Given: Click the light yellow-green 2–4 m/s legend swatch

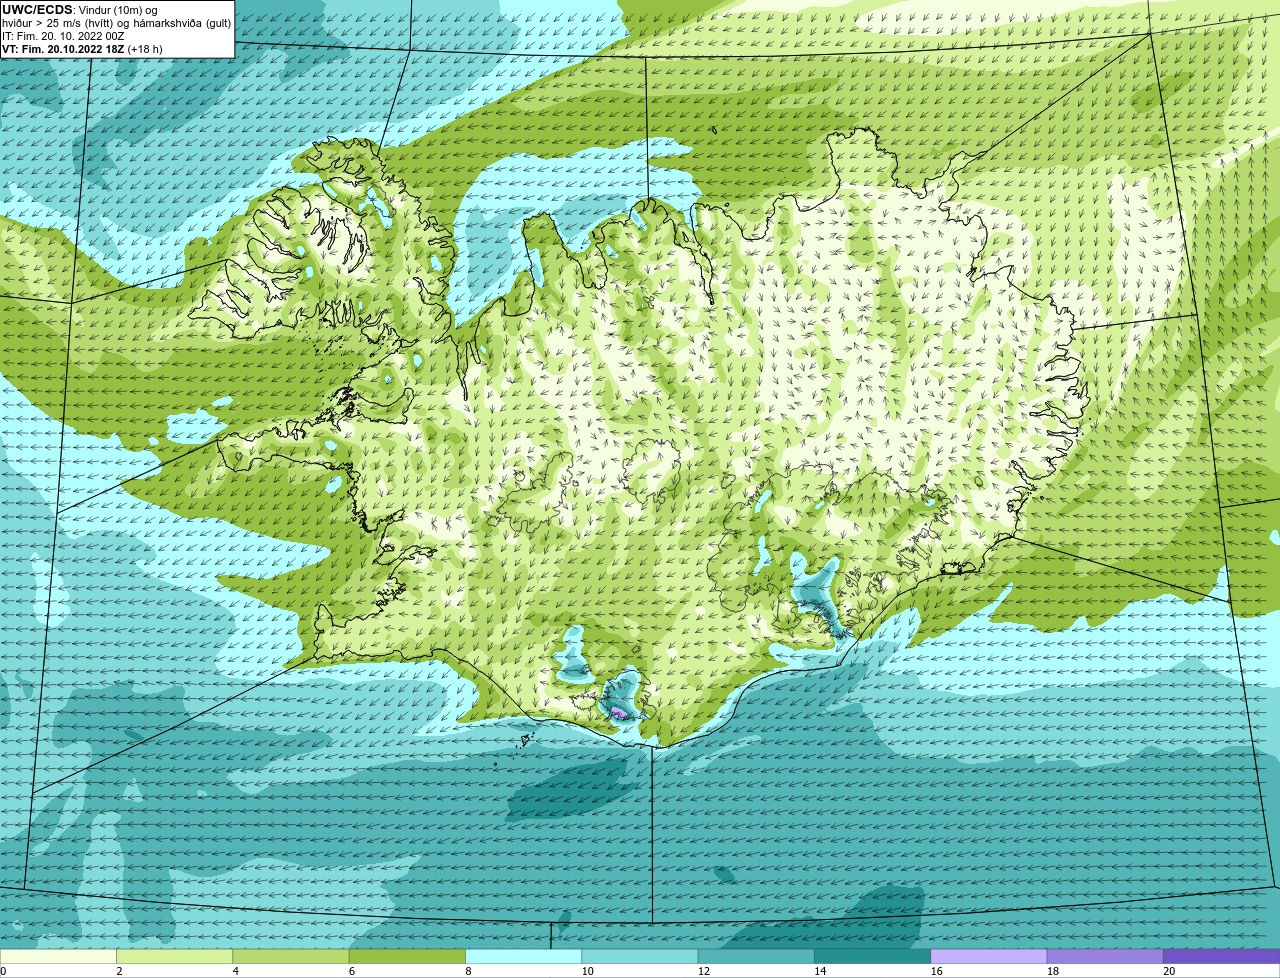Looking at the screenshot, I should (175, 957).
